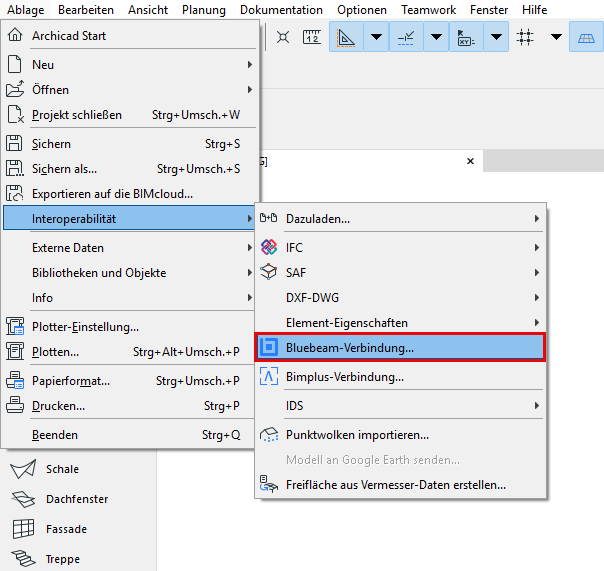Toggle the XY coordinate tracker button
Image resolution: width=604 pixels, height=571 pixels.
(x=466, y=37)
